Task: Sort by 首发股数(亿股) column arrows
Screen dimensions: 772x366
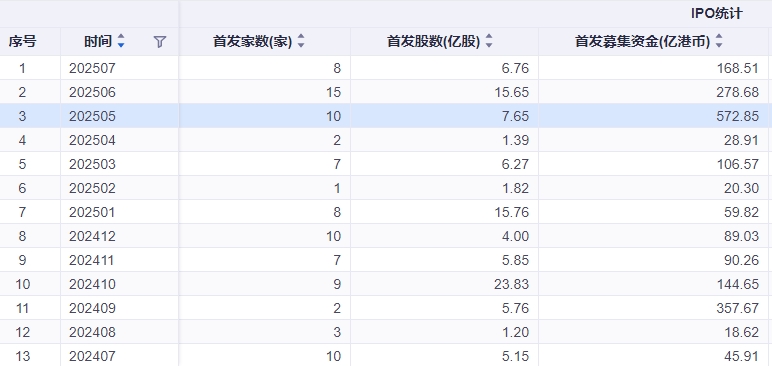Action: (488, 41)
